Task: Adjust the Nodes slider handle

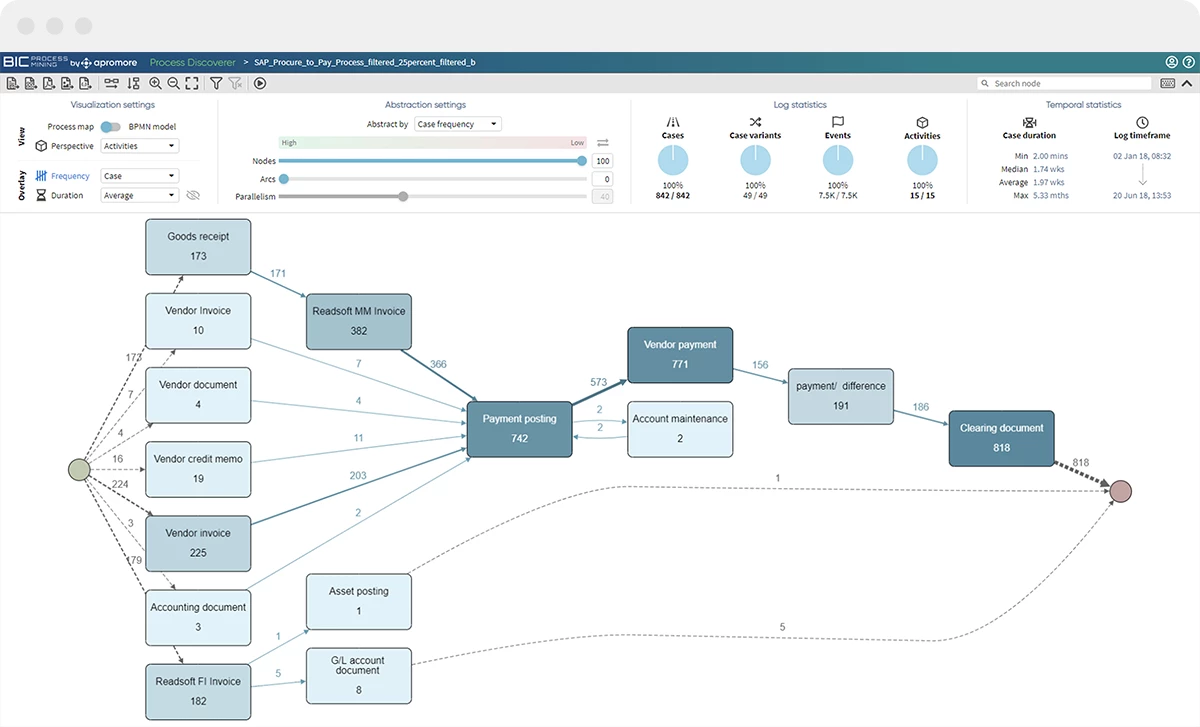Action: pyautogui.click(x=583, y=160)
